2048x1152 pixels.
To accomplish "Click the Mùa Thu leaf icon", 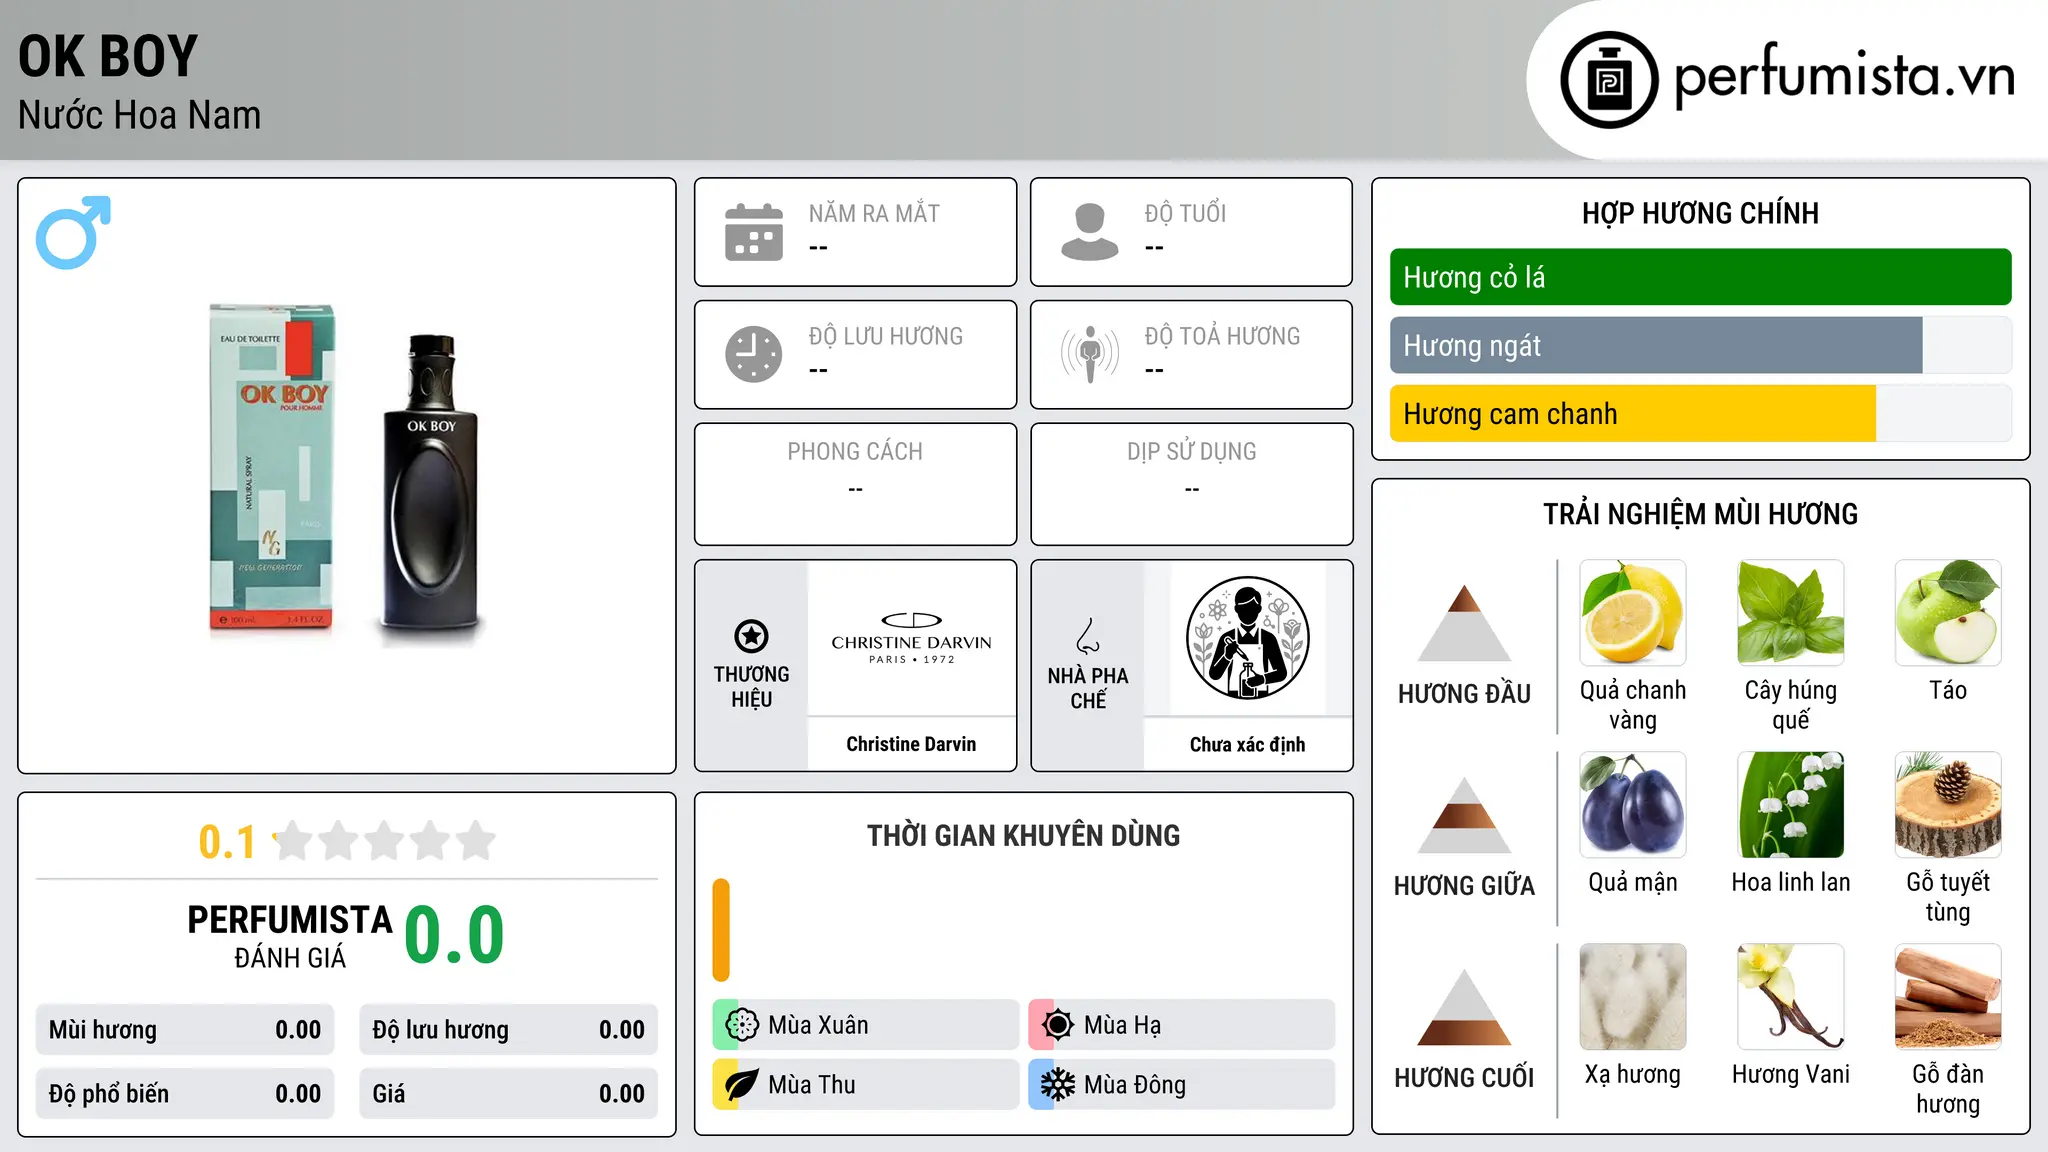I will click(x=741, y=1085).
